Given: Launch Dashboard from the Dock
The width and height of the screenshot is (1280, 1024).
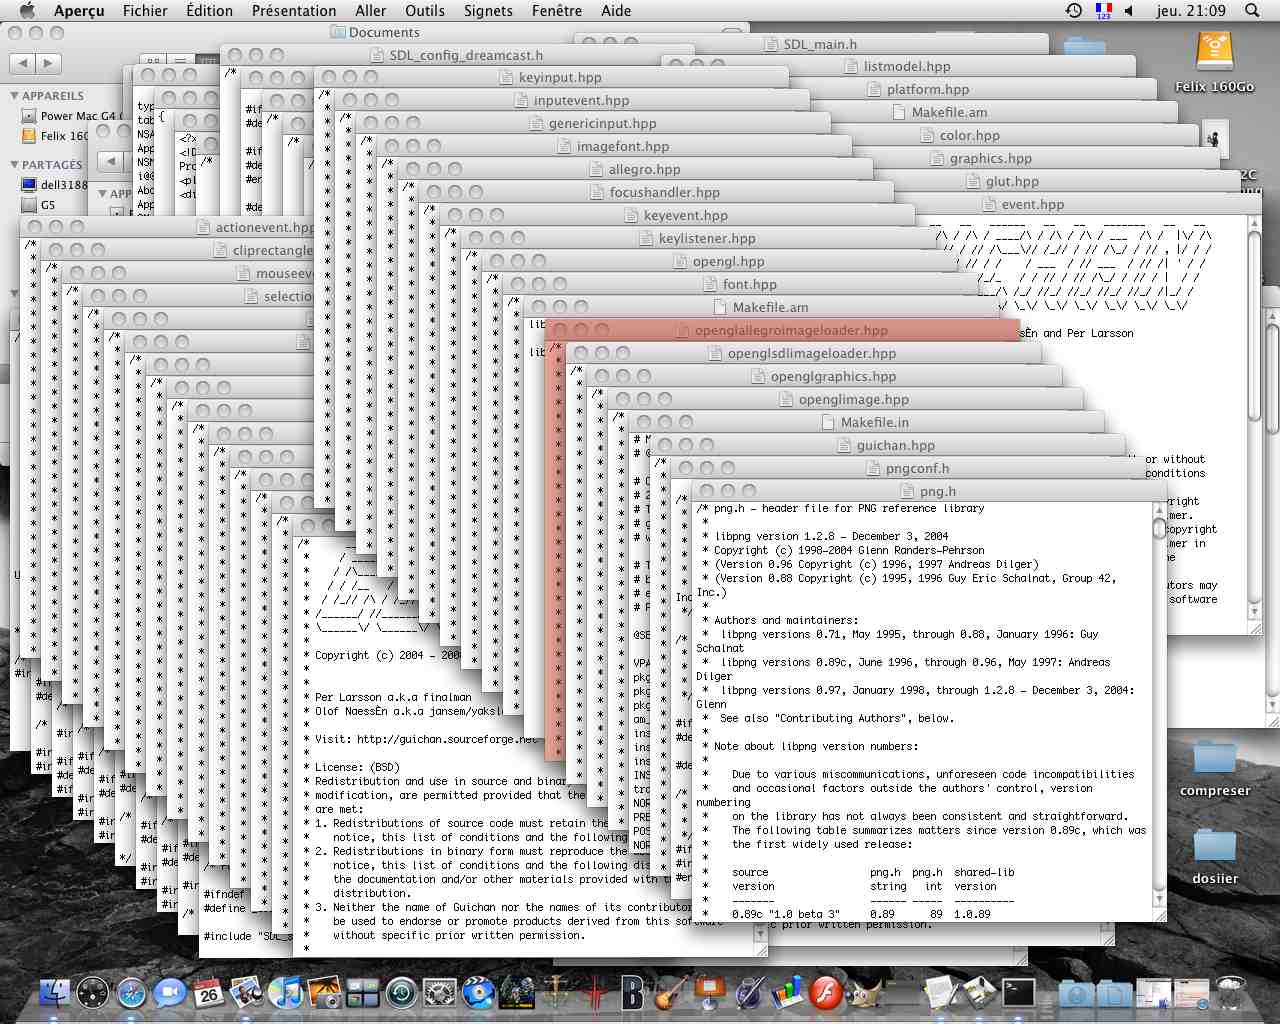Looking at the screenshot, I should pyautogui.click(x=93, y=993).
